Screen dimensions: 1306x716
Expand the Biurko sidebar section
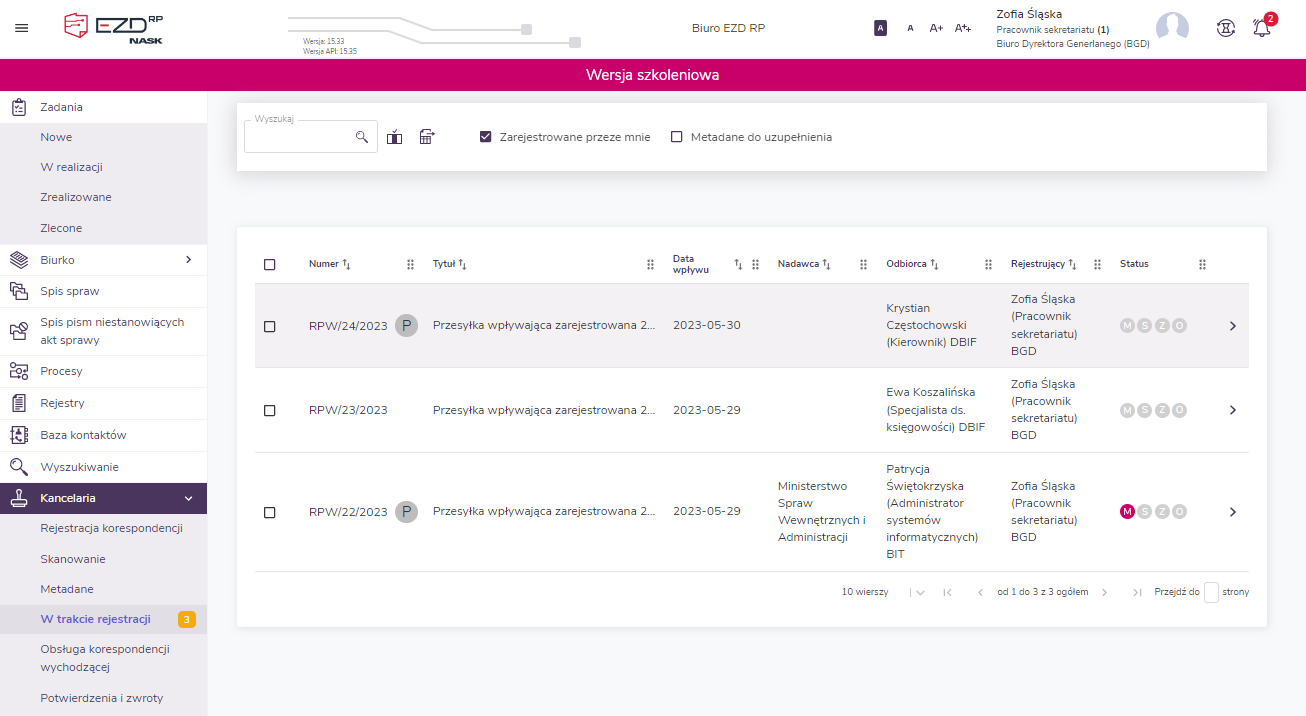pyautogui.click(x=188, y=260)
